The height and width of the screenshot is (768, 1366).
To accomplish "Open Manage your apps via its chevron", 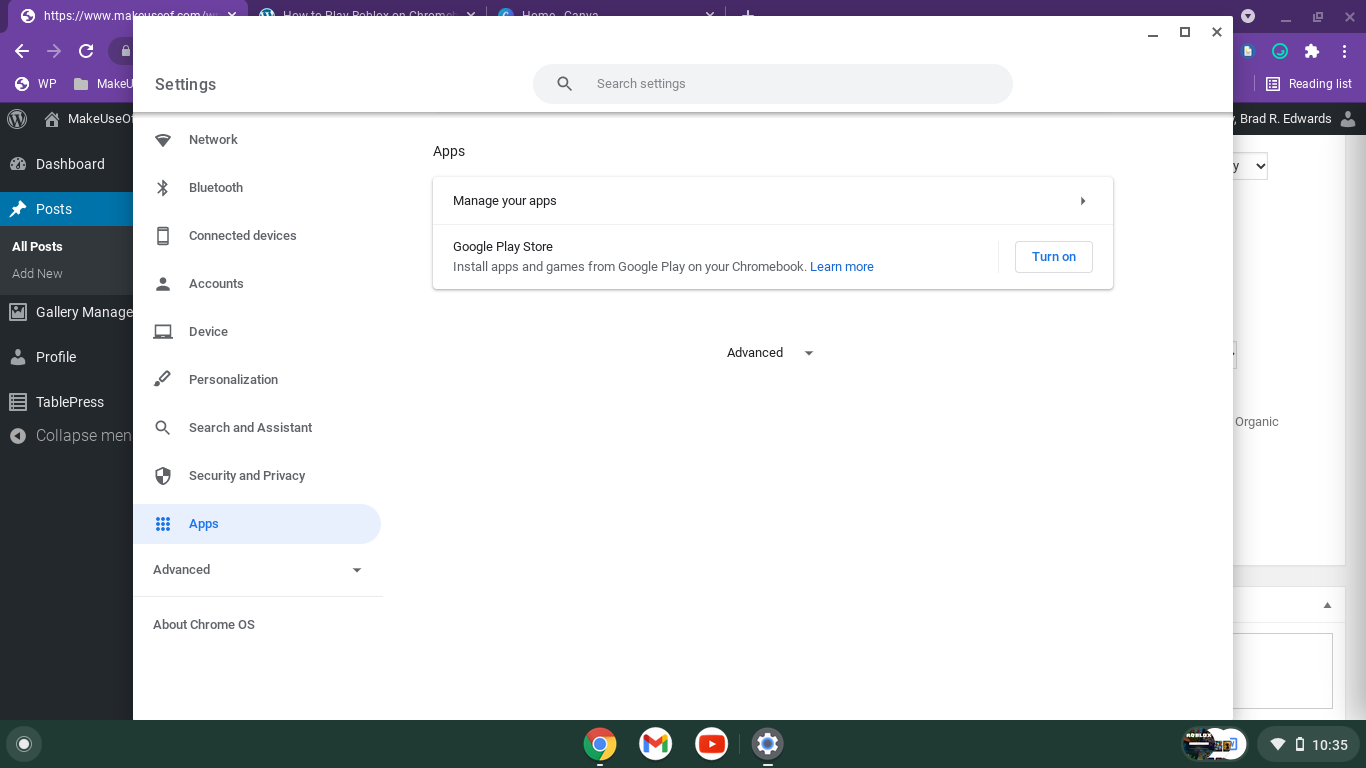I will pos(1083,200).
